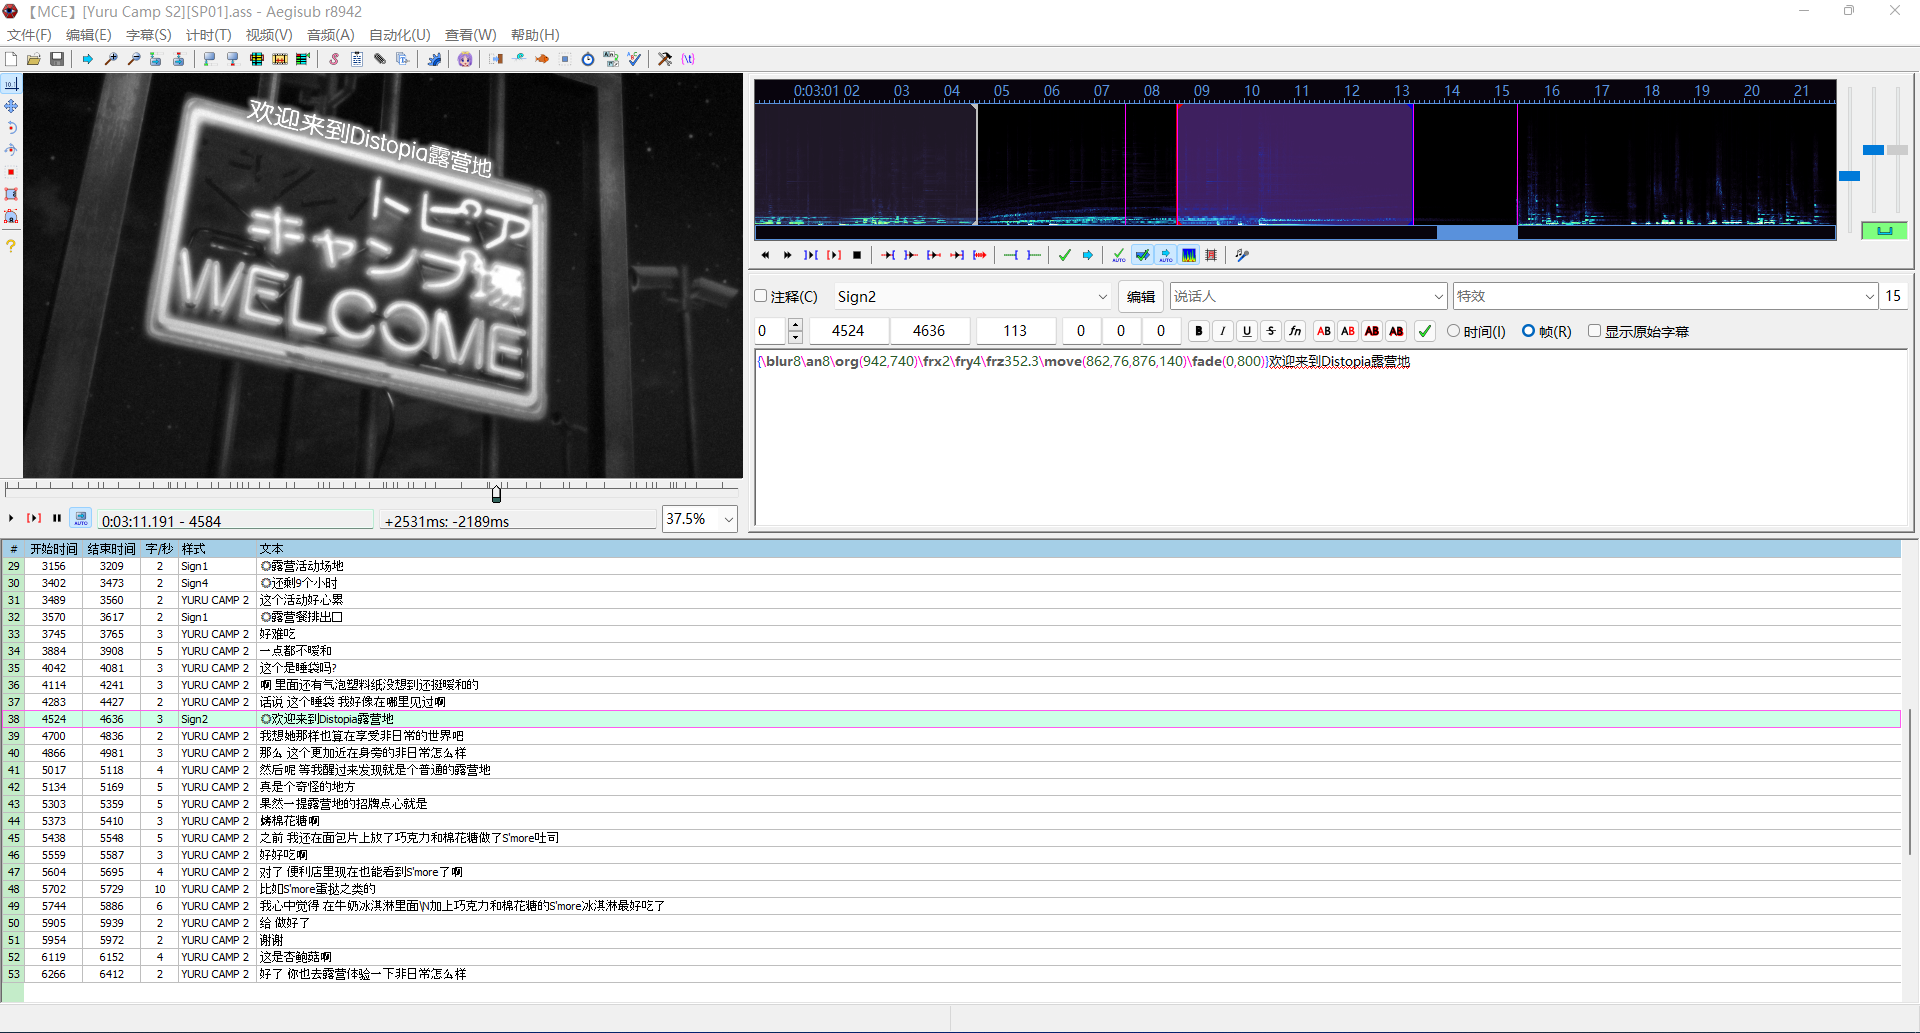Viewport: 1920px width, 1033px height.
Task: Click the 编辑 style edit button
Action: pyautogui.click(x=1141, y=297)
